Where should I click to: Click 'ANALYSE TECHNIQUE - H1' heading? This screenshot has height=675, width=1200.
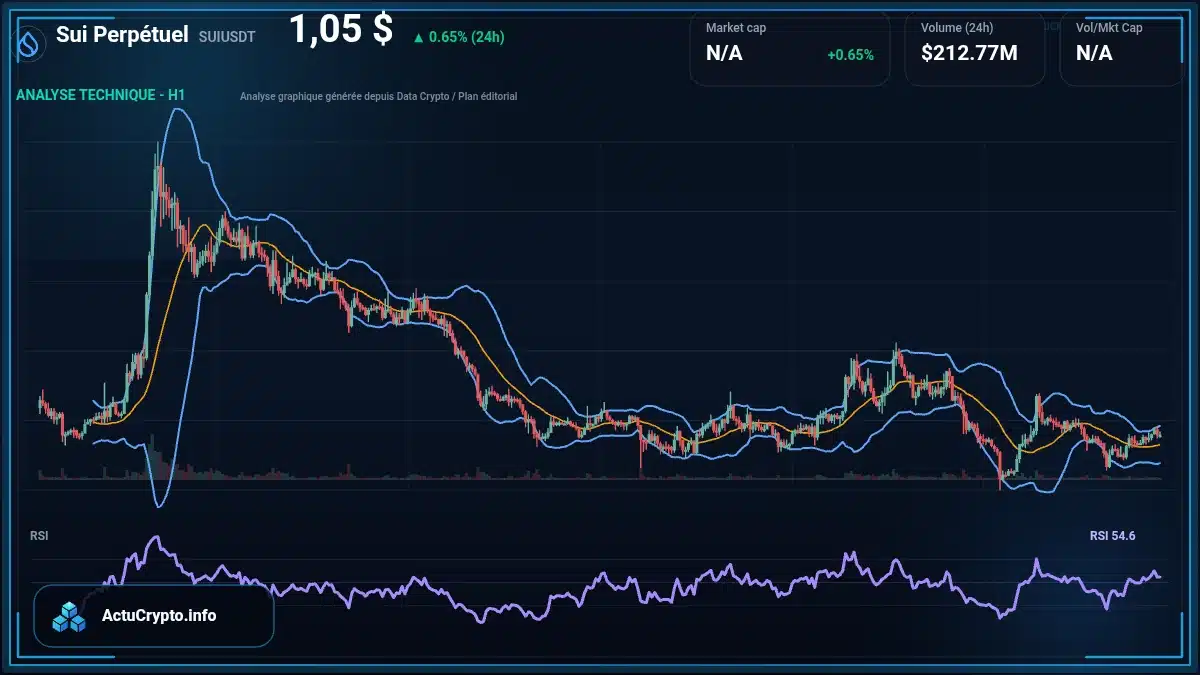click(100, 95)
